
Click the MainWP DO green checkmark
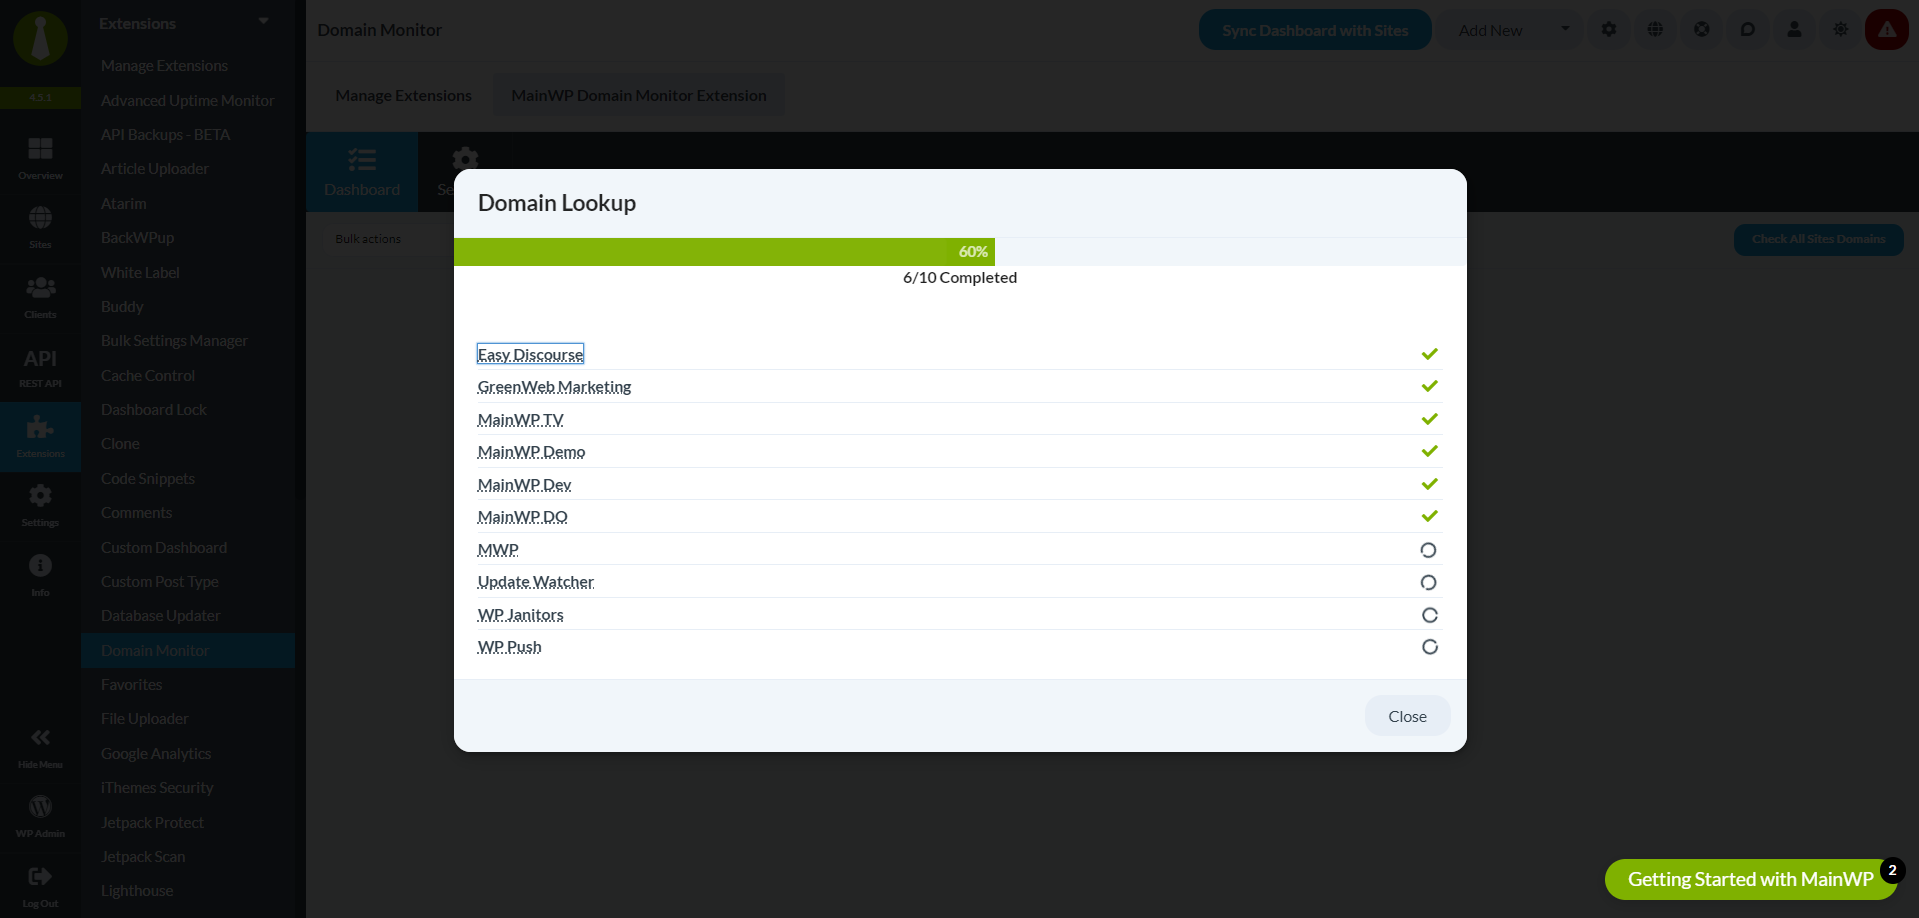pos(1429,516)
